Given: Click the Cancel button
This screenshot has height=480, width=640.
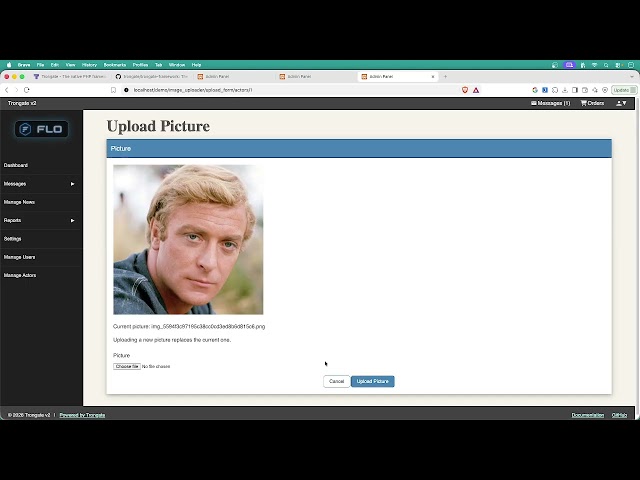Looking at the screenshot, I should pos(337,381).
